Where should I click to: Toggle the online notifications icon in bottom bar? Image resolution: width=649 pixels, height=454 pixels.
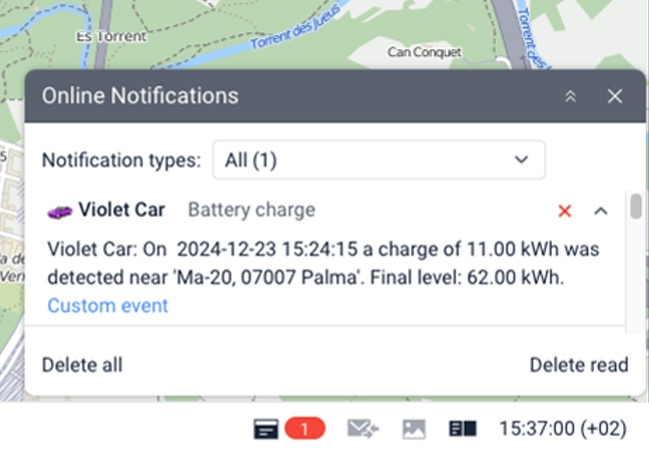[x=265, y=429]
